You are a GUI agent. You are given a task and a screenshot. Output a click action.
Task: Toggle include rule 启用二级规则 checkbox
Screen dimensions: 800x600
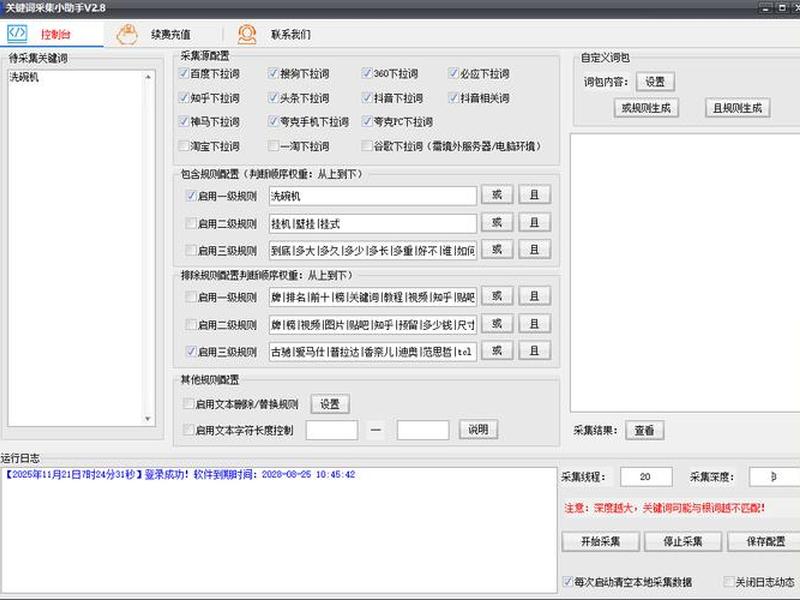(x=191, y=223)
